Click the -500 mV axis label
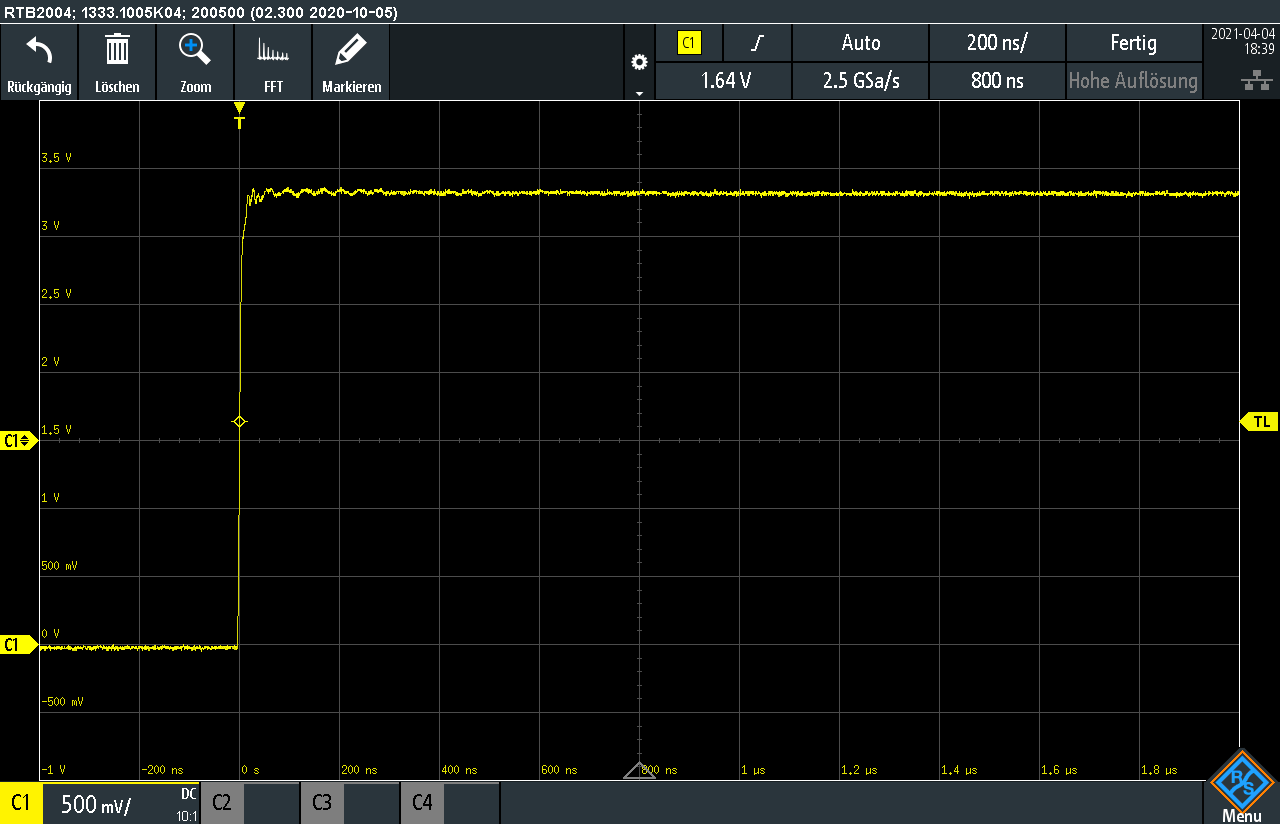This screenshot has width=1280, height=824. (x=62, y=702)
